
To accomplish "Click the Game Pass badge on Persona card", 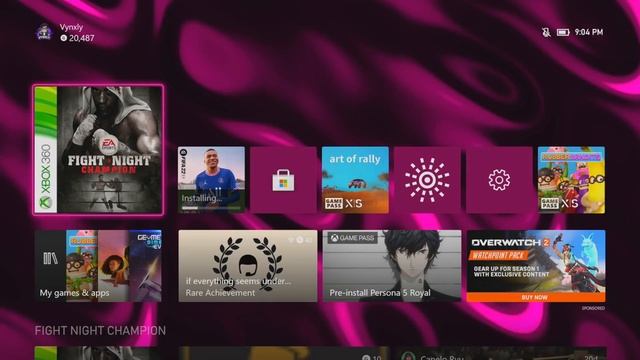I will point(352,238).
